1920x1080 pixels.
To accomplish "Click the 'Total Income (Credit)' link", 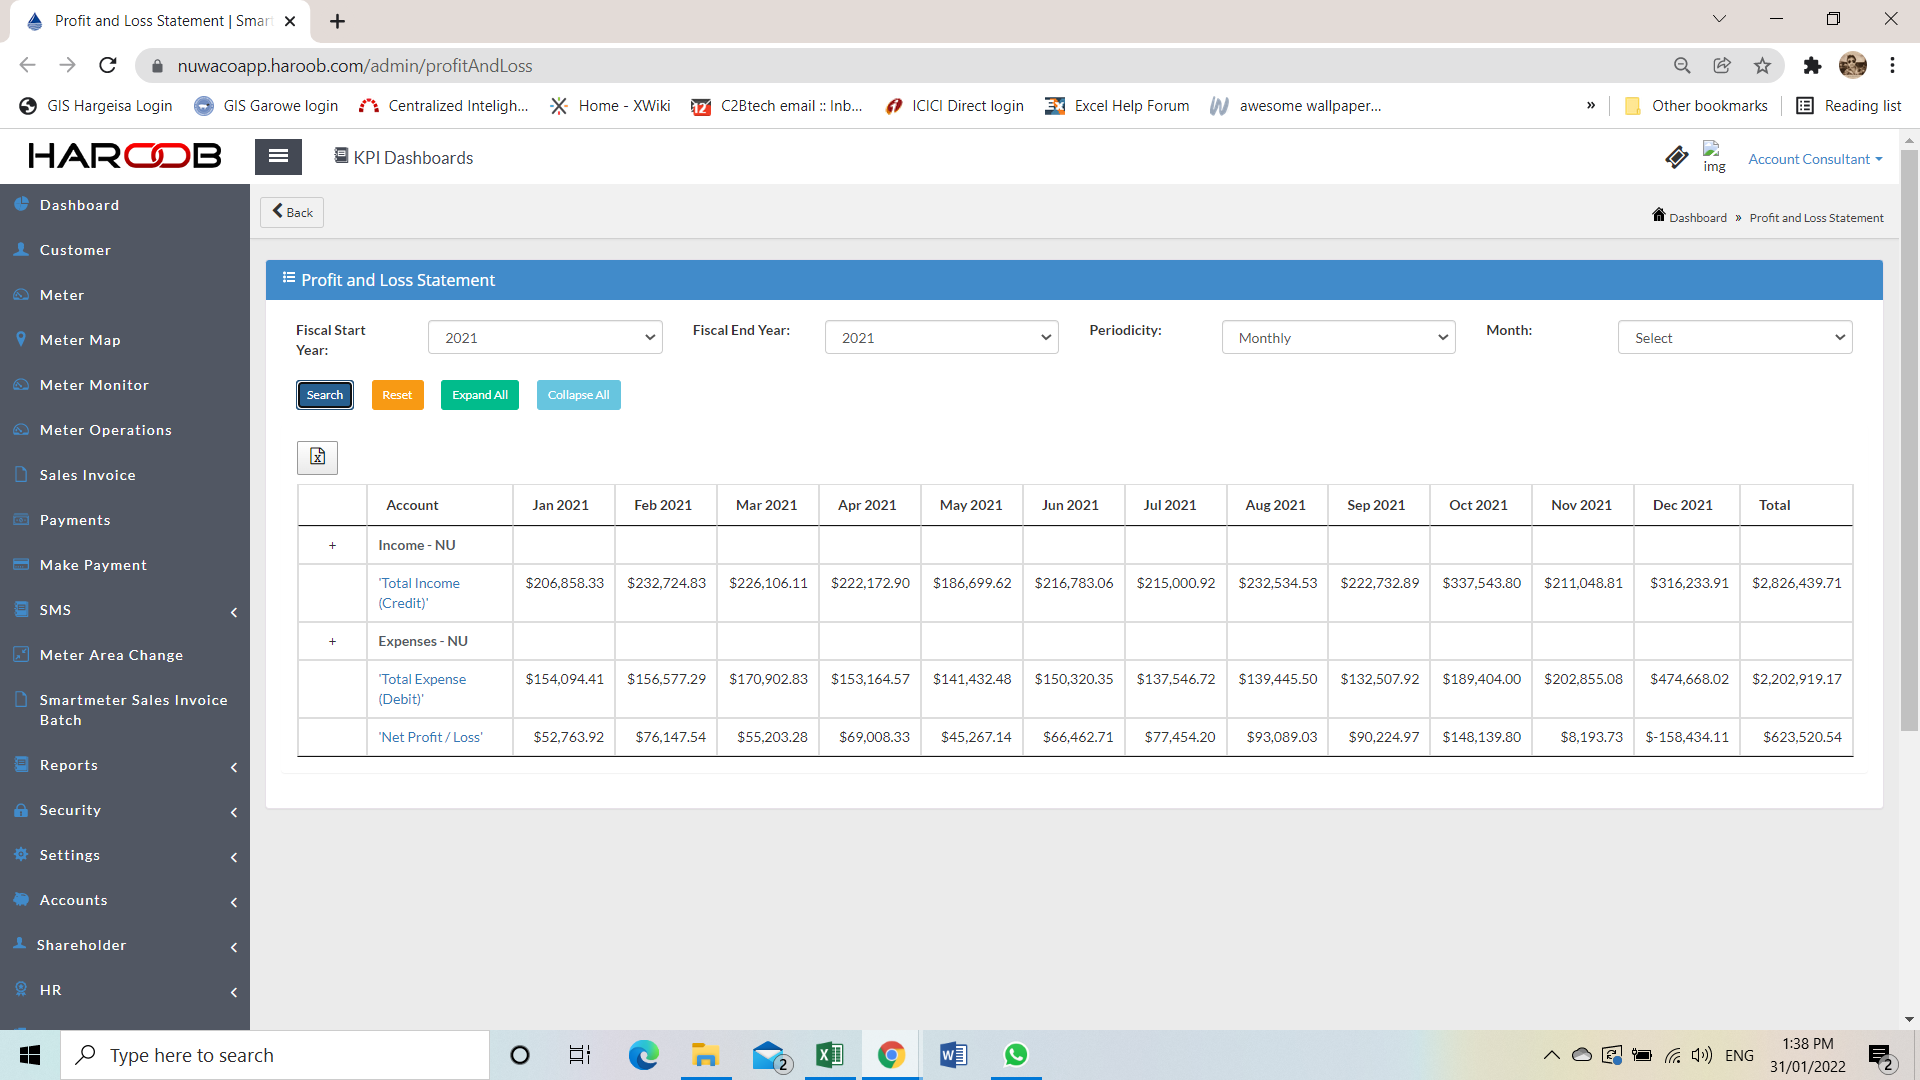I will pyautogui.click(x=419, y=593).
